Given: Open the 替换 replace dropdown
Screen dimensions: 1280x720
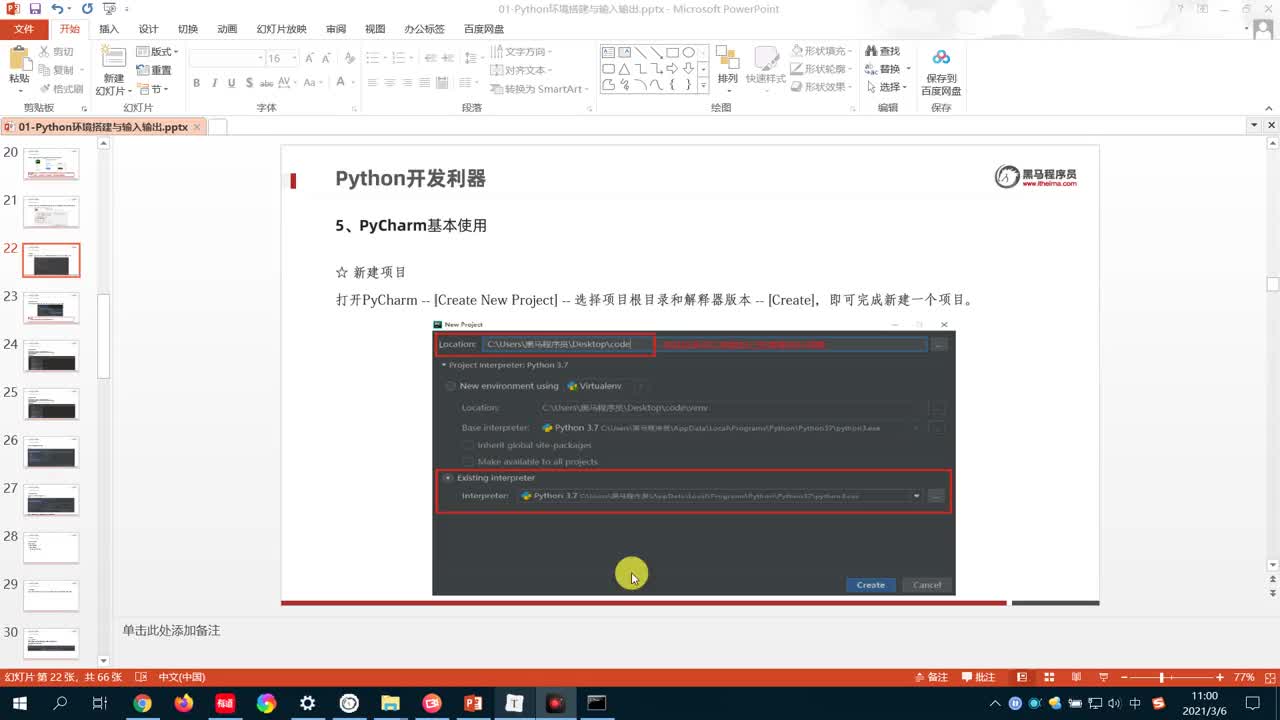Looking at the screenshot, I should pos(888,69).
